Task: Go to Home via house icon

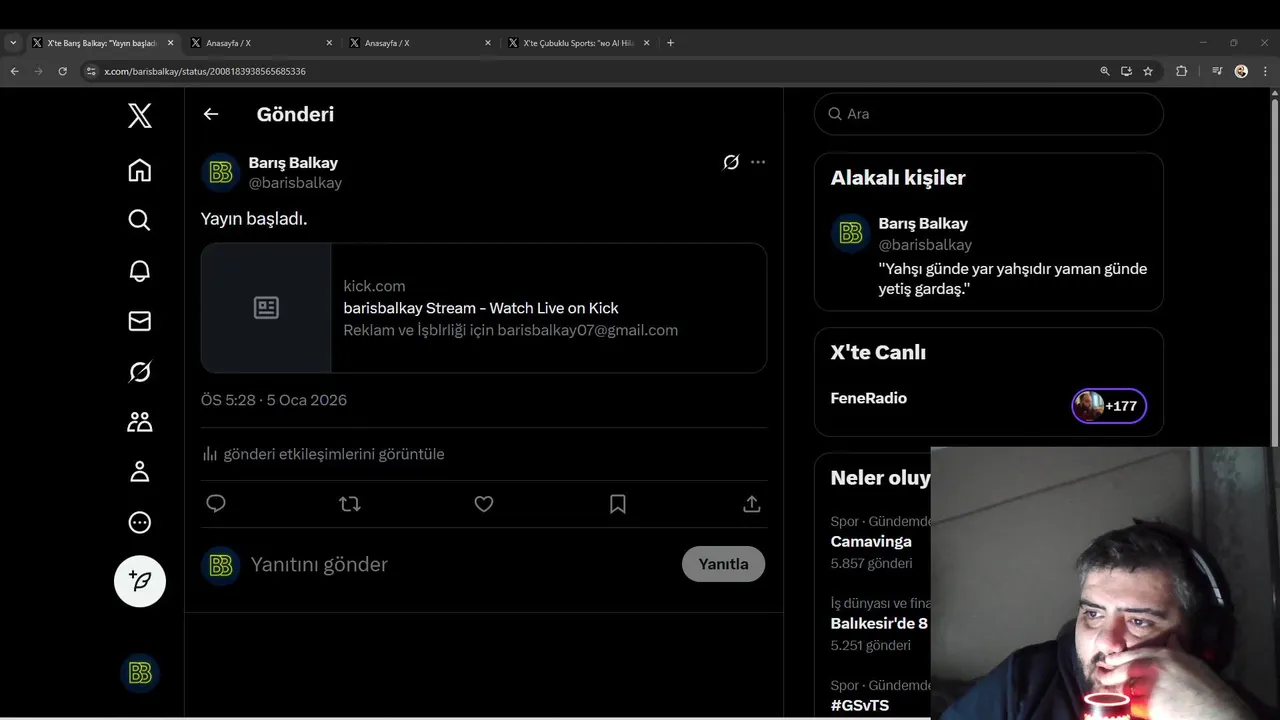Action: pyautogui.click(x=140, y=170)
